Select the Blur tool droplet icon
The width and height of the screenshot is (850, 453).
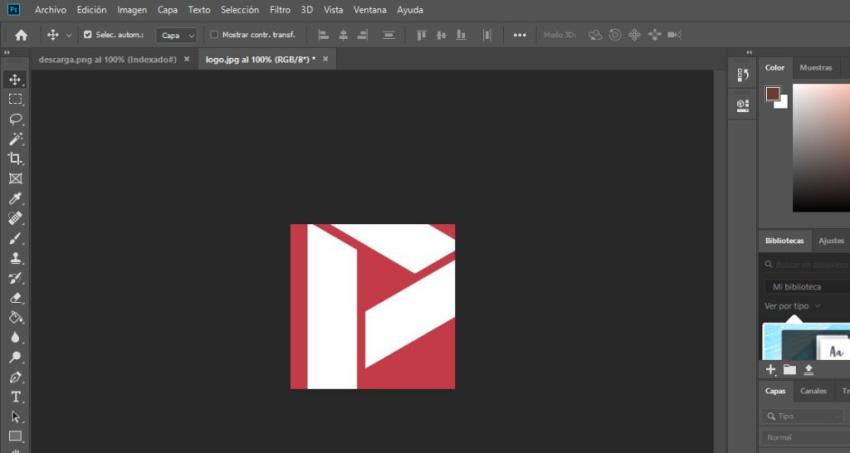15,338
